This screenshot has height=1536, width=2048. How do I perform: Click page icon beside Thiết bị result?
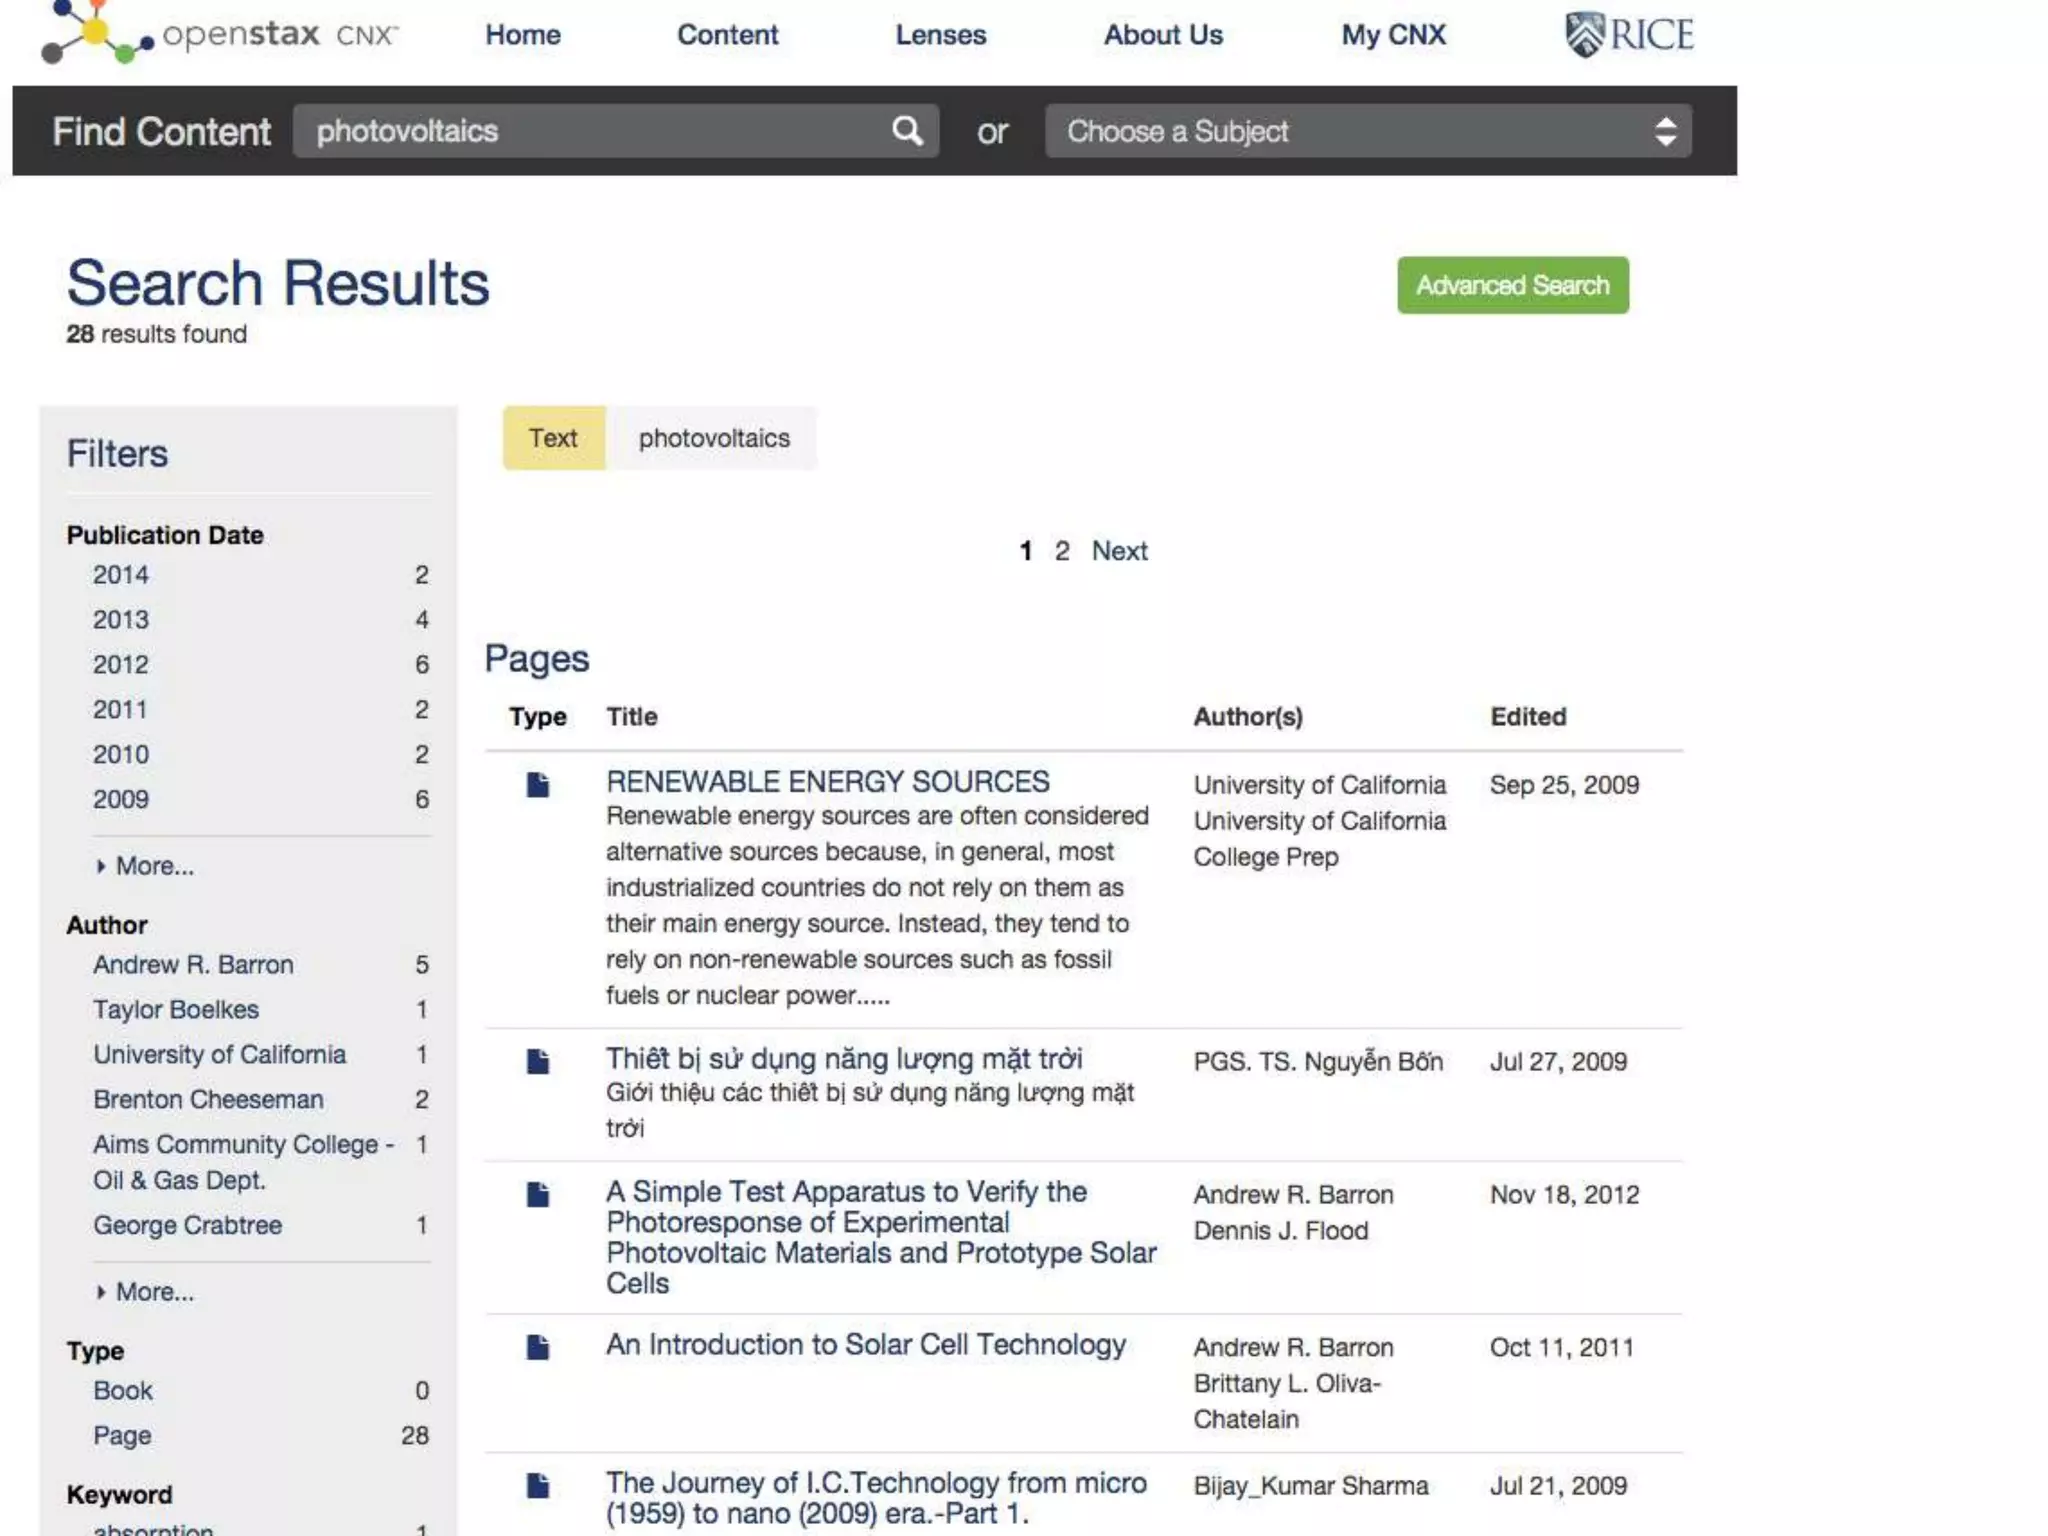tap(538, 1061)
